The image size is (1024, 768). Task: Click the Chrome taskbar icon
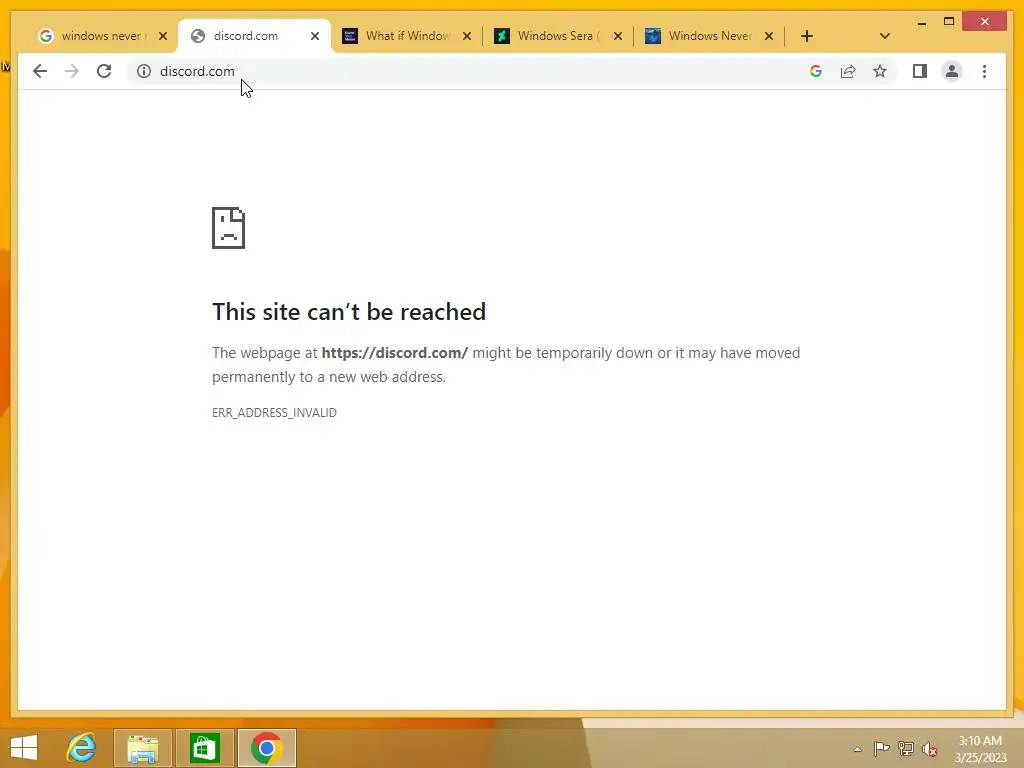pyautogui.click(x=266, y=748)
